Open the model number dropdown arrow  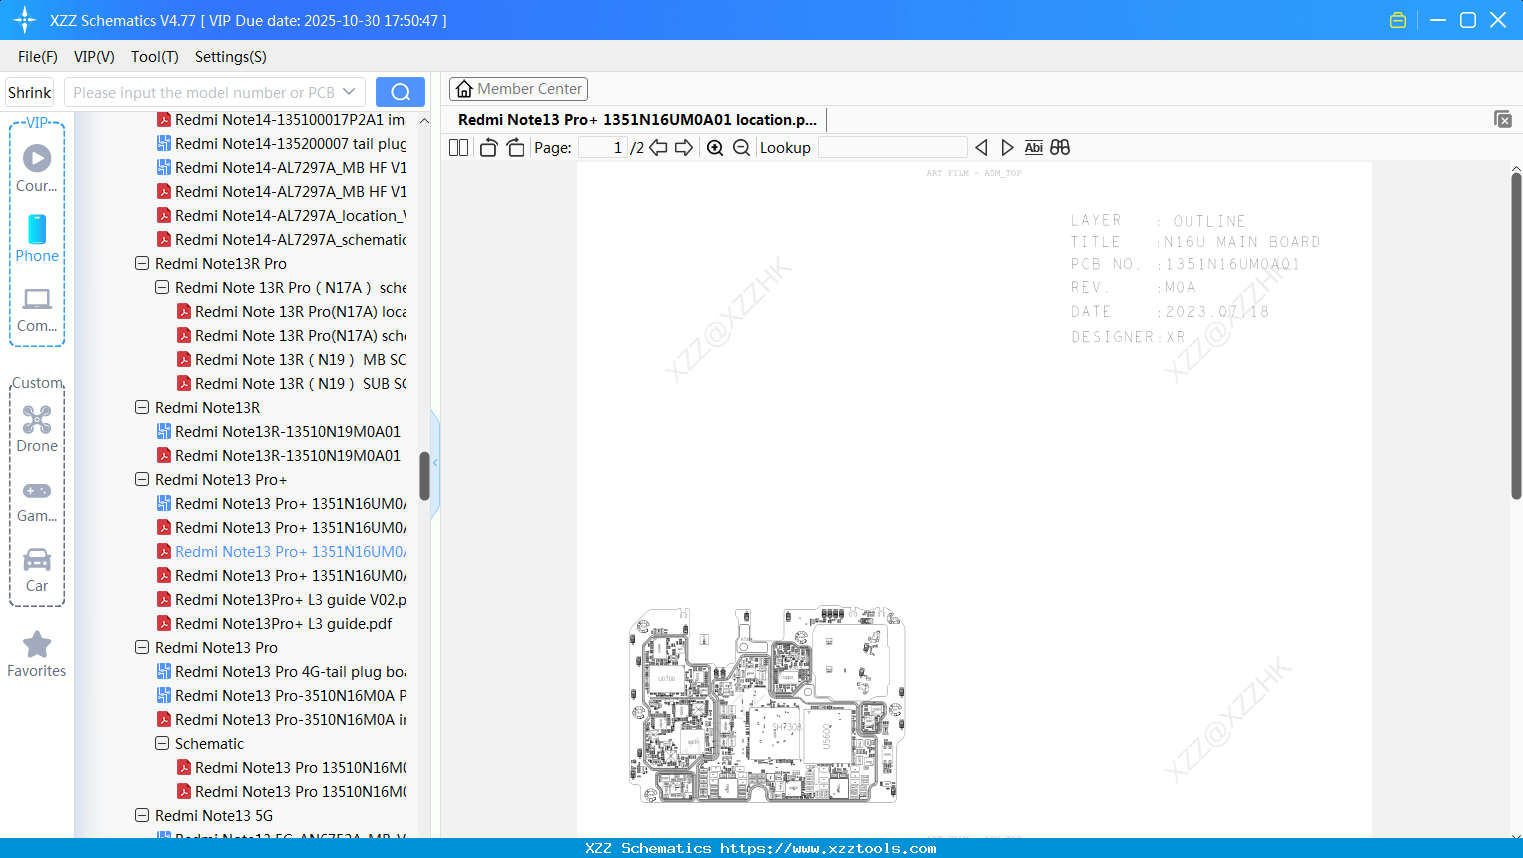(x=349, y=92)
